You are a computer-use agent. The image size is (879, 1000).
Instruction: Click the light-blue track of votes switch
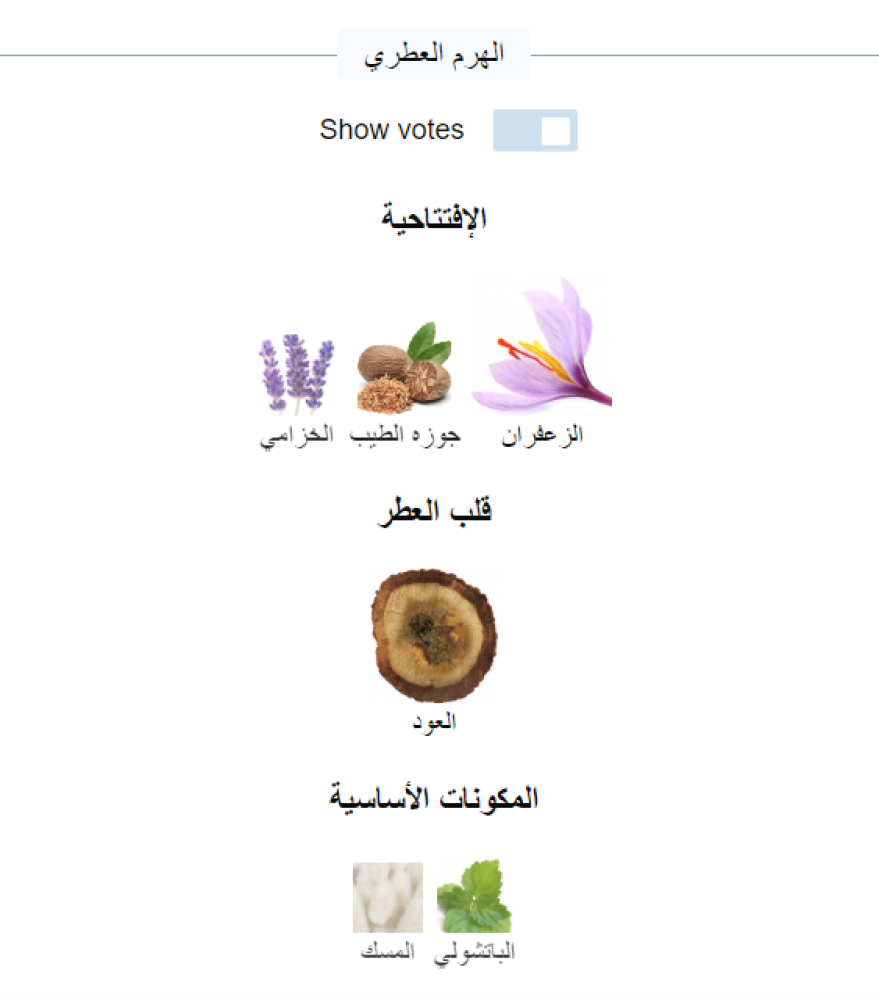(x=517, y=130)
